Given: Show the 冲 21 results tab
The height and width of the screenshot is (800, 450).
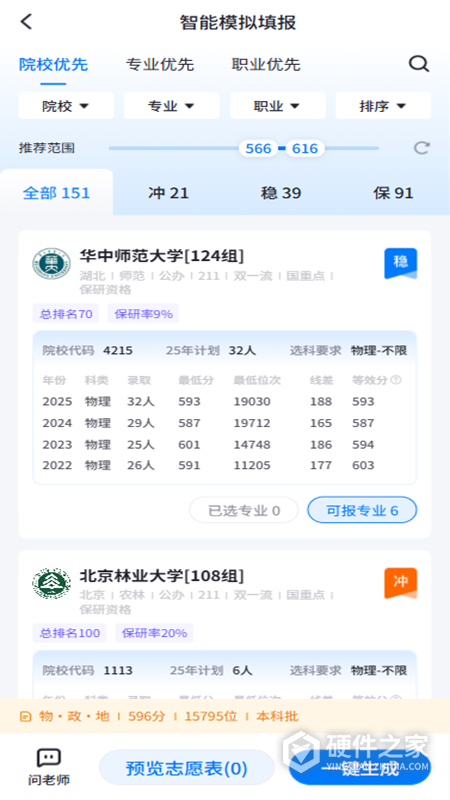Looking at the screenshot, I should [x=168, y=193].
